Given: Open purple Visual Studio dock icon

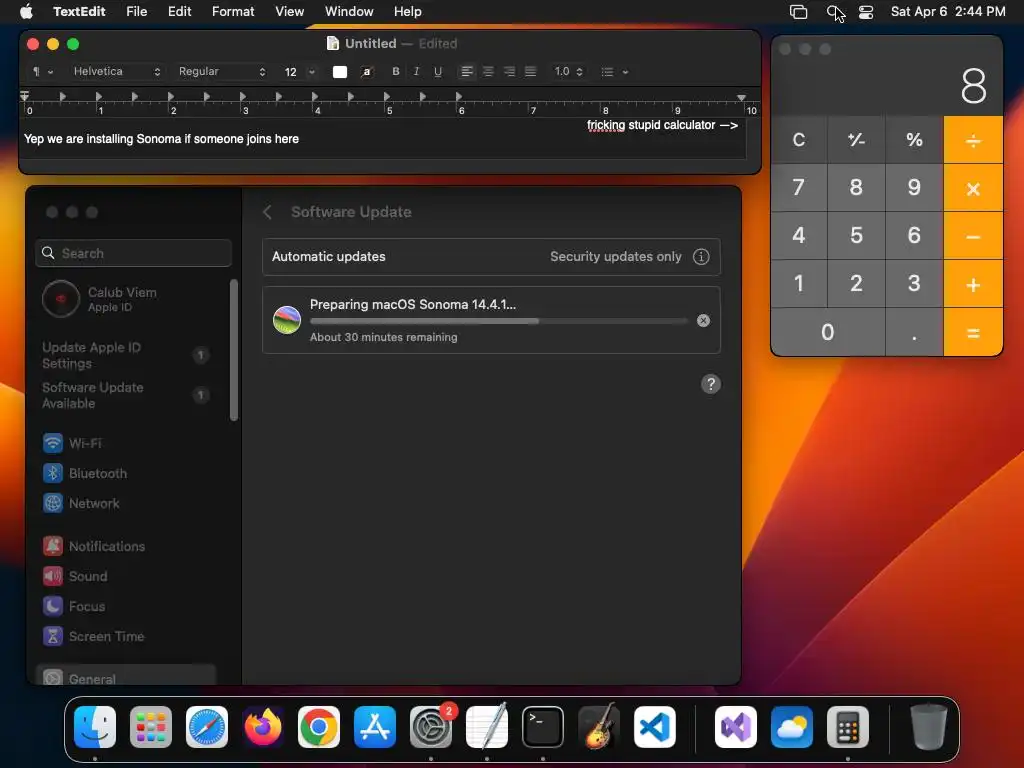Looking at the screenshot, I should [736, 727].
